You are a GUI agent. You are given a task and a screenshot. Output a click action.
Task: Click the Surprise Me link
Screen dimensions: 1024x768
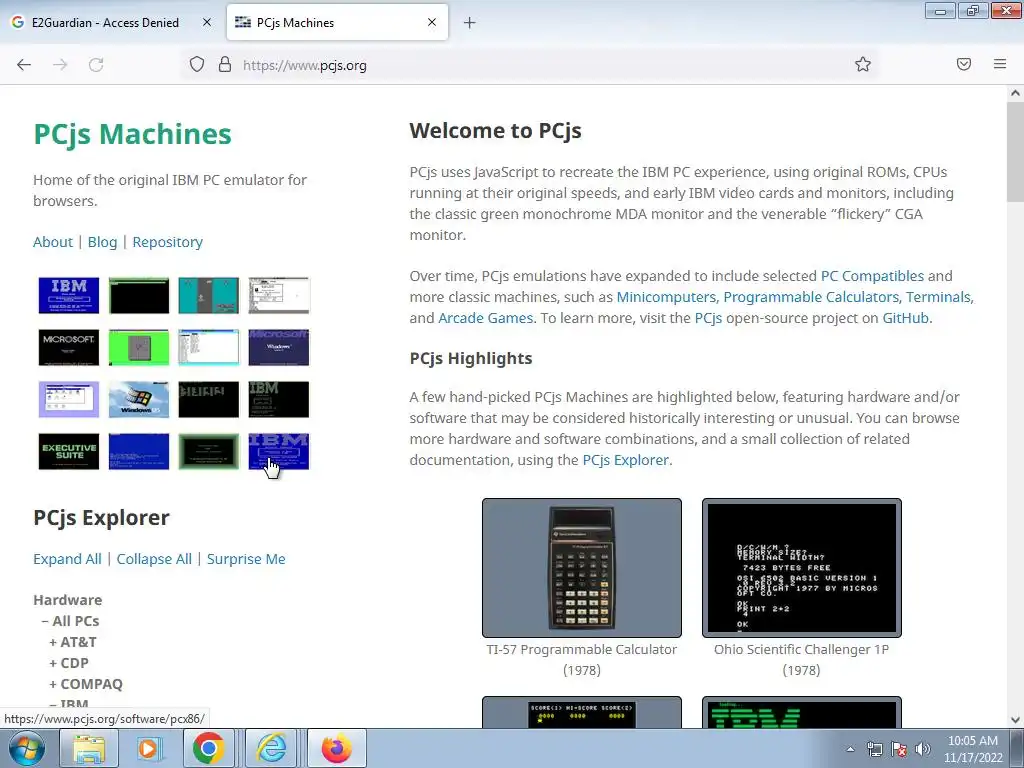[x=246, y=559]
